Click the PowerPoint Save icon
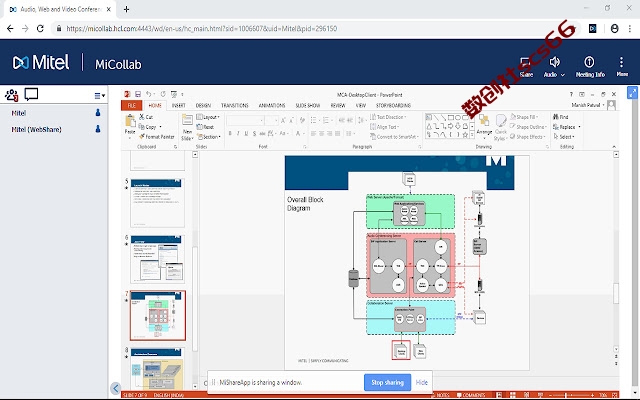Image resolution: width=640 pixels, height=400 pixels. click(138, 94)
